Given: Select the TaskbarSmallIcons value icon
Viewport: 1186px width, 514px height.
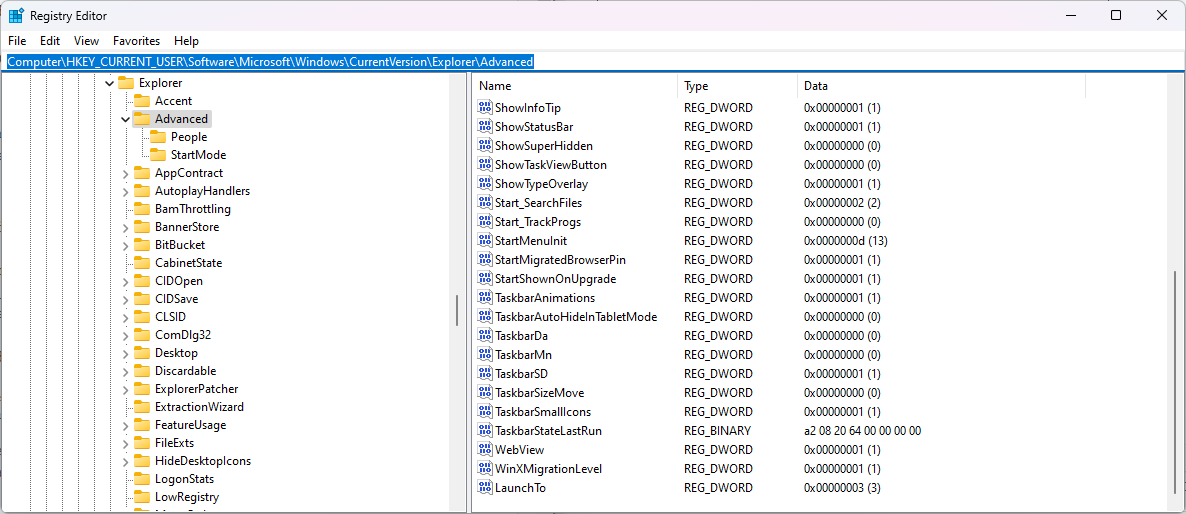Looking at the screenshot, I should 485,412.
